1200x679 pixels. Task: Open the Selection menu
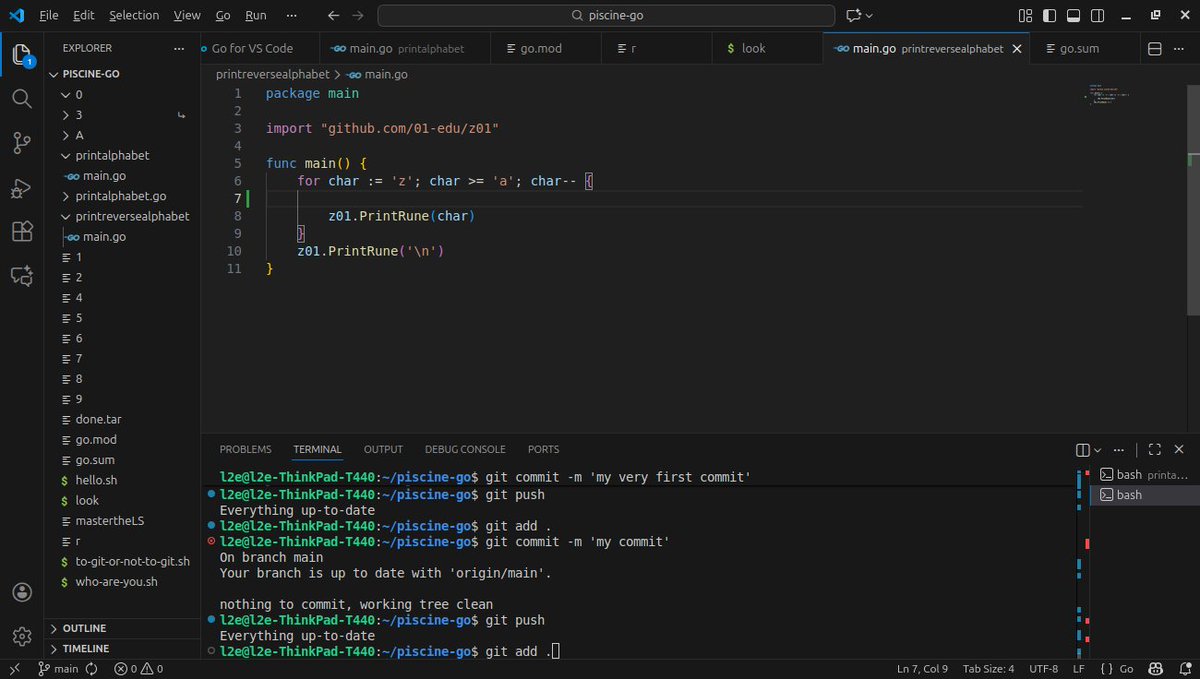click(134, 15)
